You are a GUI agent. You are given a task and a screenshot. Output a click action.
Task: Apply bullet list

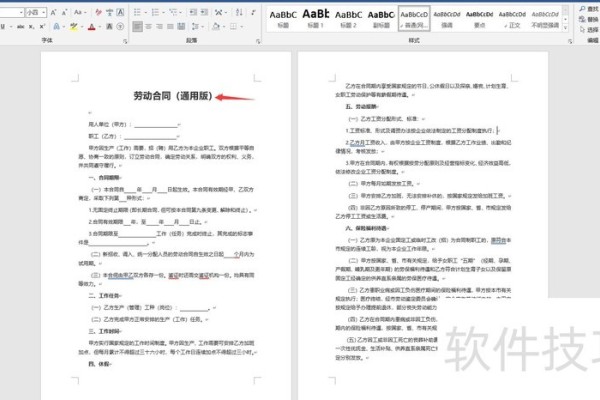137,13
